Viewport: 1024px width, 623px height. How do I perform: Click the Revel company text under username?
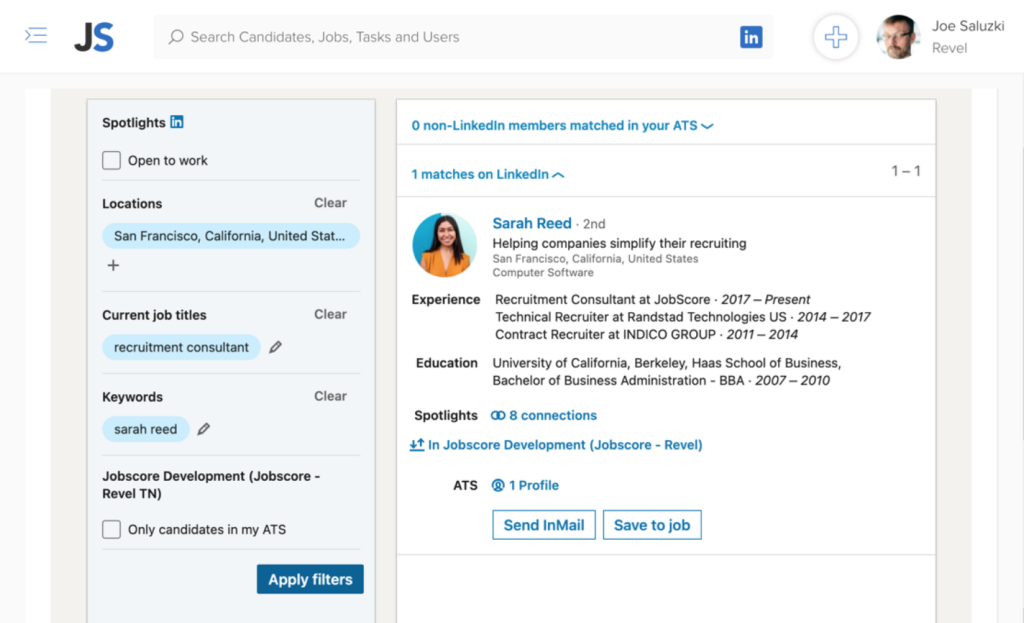tap(949, 48)
